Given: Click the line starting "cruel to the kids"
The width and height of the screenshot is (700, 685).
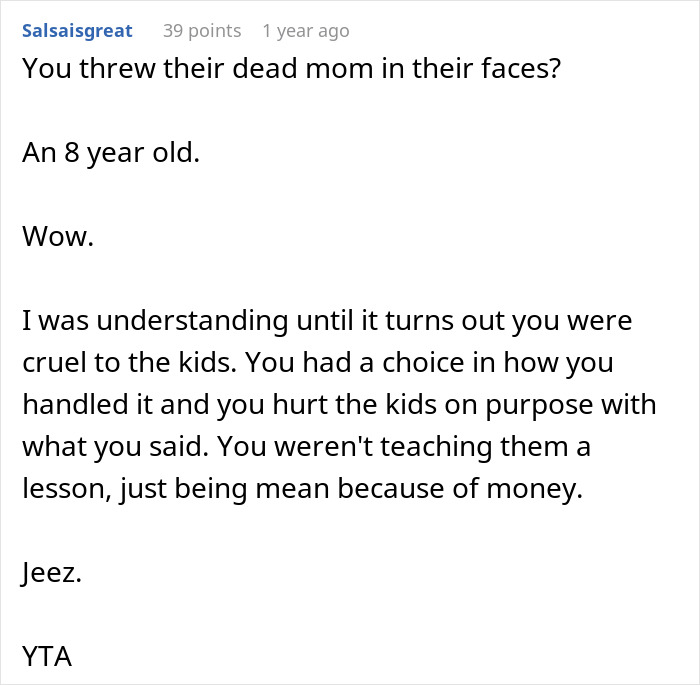Looking at the screenshot, I should 318,362.
